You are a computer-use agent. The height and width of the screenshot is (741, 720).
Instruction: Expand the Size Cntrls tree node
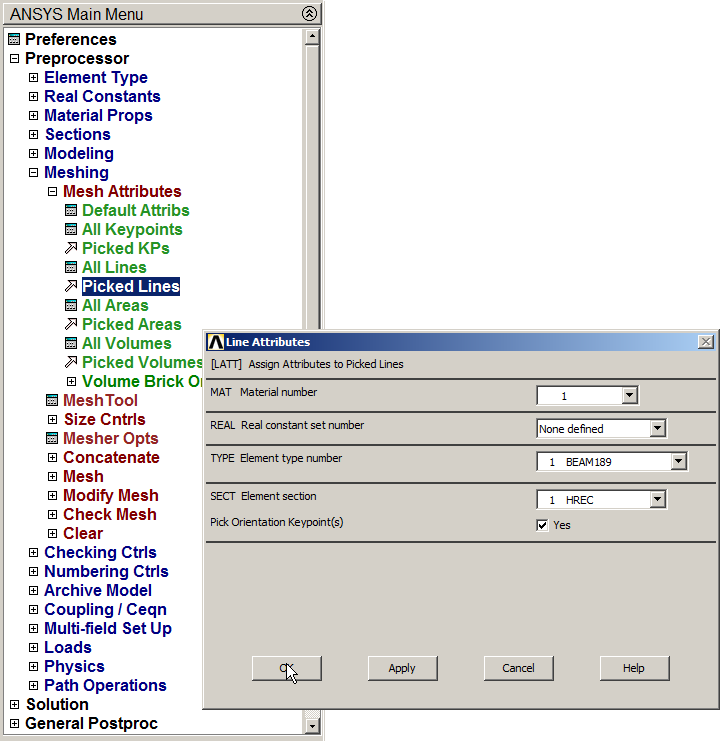[53, 420]
